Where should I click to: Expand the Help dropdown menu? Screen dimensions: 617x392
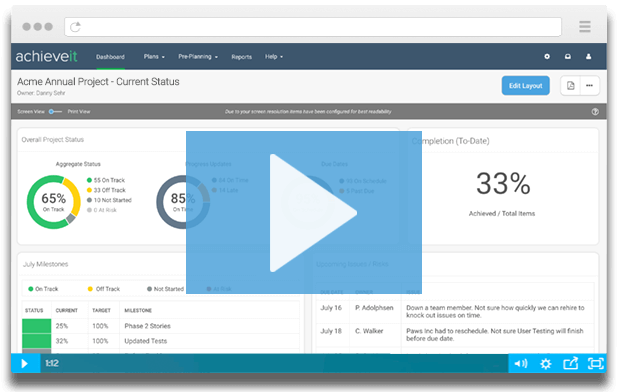[274, 57]
